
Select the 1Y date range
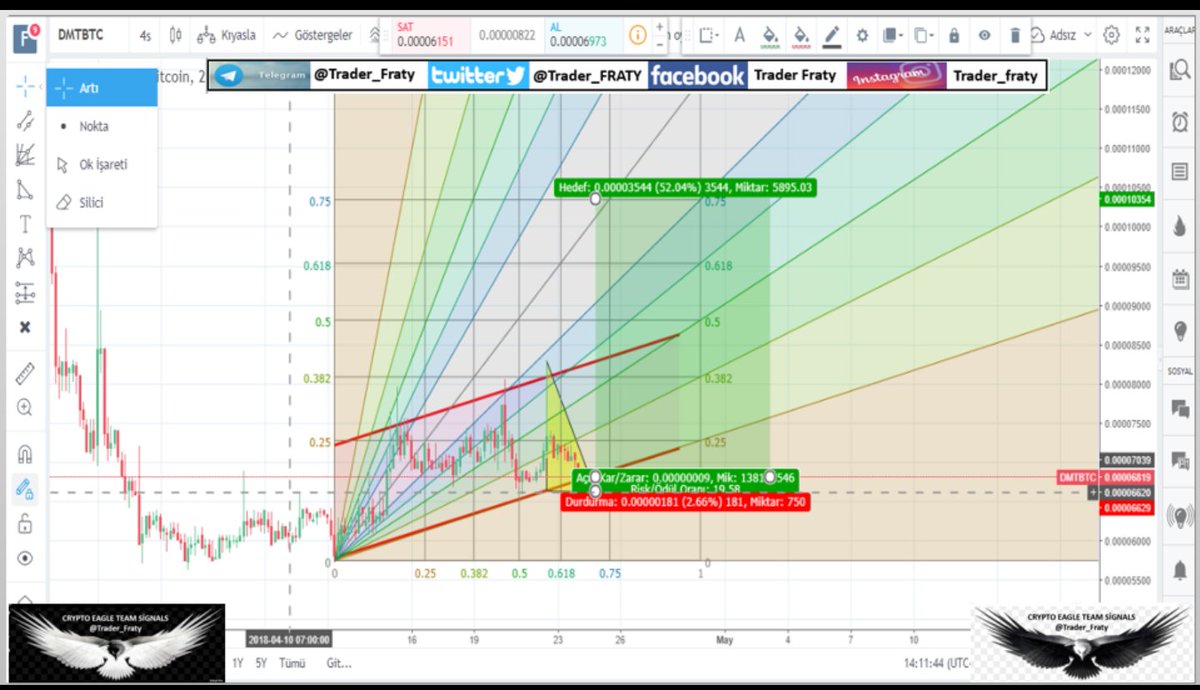pos(238,663)
